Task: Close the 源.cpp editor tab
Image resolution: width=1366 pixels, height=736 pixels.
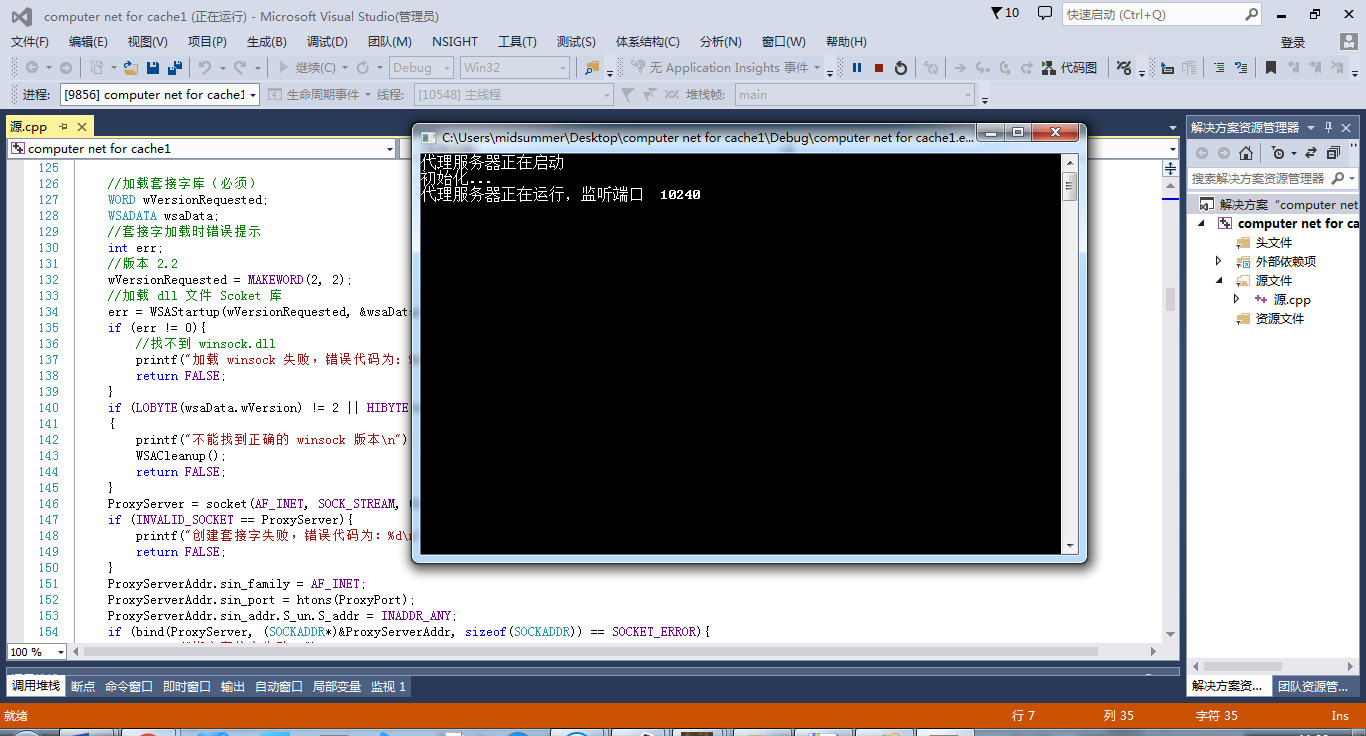Action: [81, 127]
